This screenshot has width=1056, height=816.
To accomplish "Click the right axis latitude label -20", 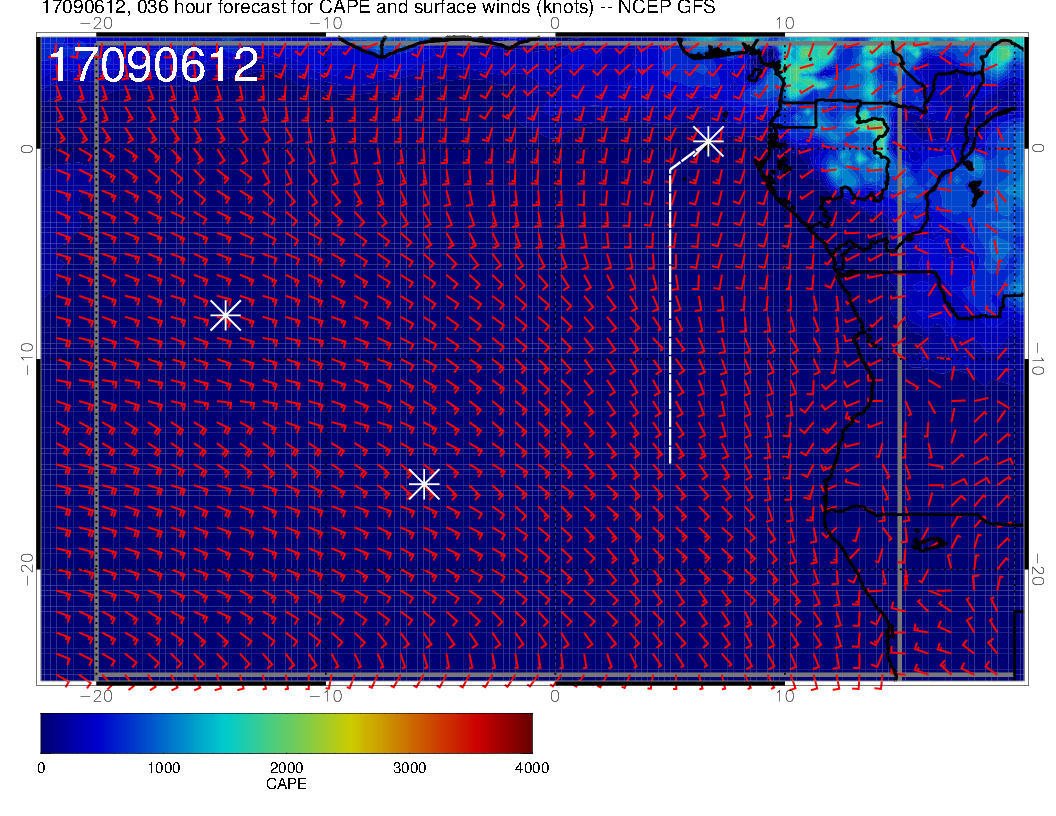I will (x=1037, y=570).
